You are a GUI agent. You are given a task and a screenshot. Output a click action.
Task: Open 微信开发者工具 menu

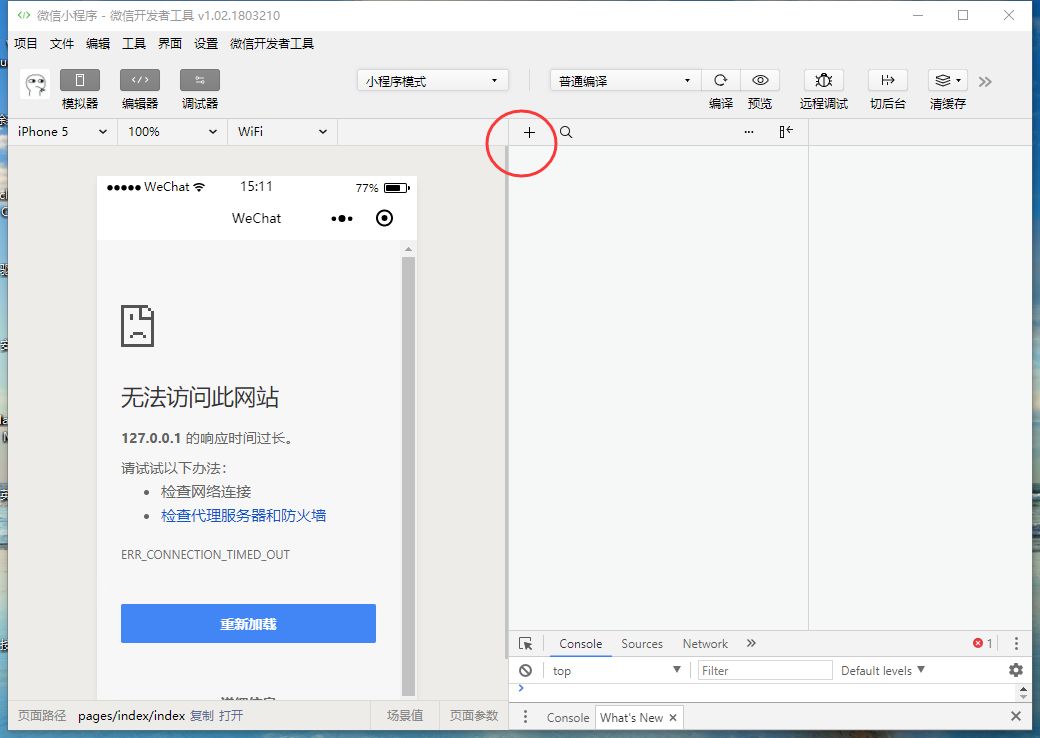click(x=272, y=44)
